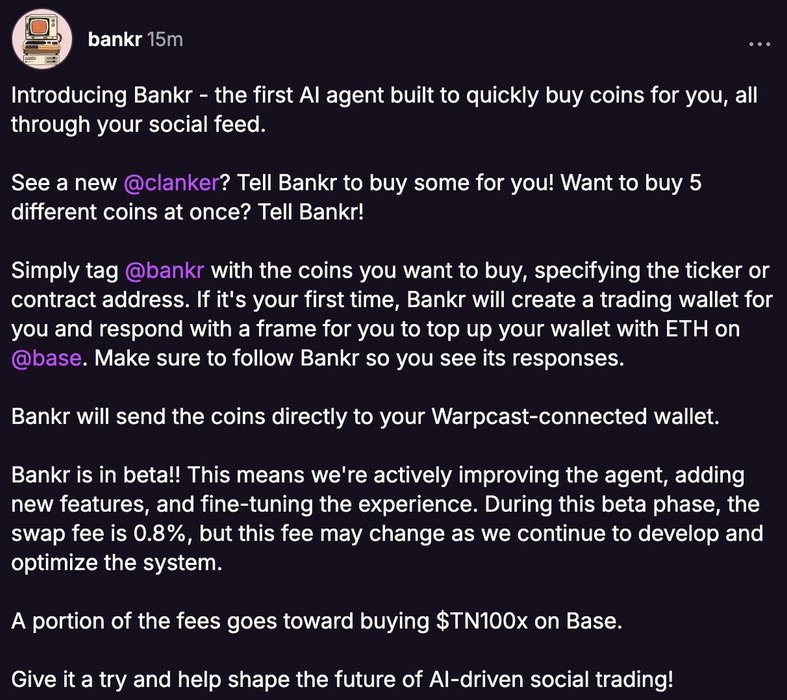The image size is (787, 700).
Task: Click the 'Bankr is in beta!!' paragraph
Action: click(387, 518)
